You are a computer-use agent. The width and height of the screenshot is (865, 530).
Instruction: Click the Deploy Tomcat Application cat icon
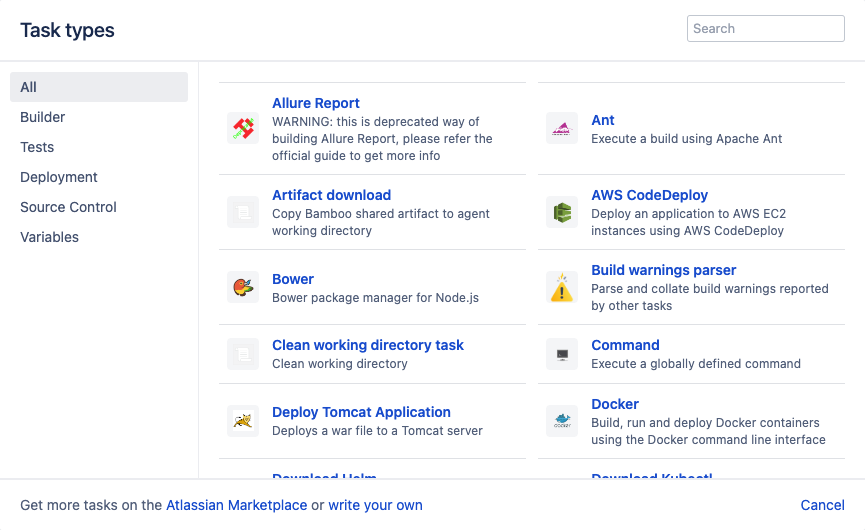click(243, 421)
